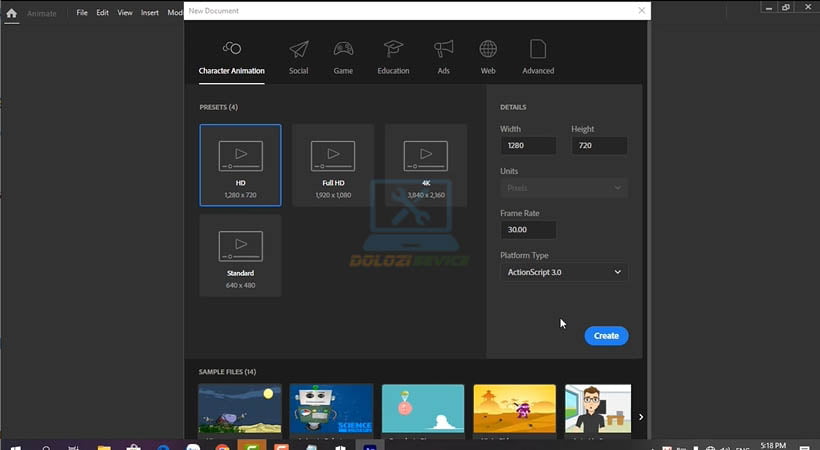Switch to the Web globe category
Image resolution: width=820 pixels, height=450 pixels.
(488, 57)
